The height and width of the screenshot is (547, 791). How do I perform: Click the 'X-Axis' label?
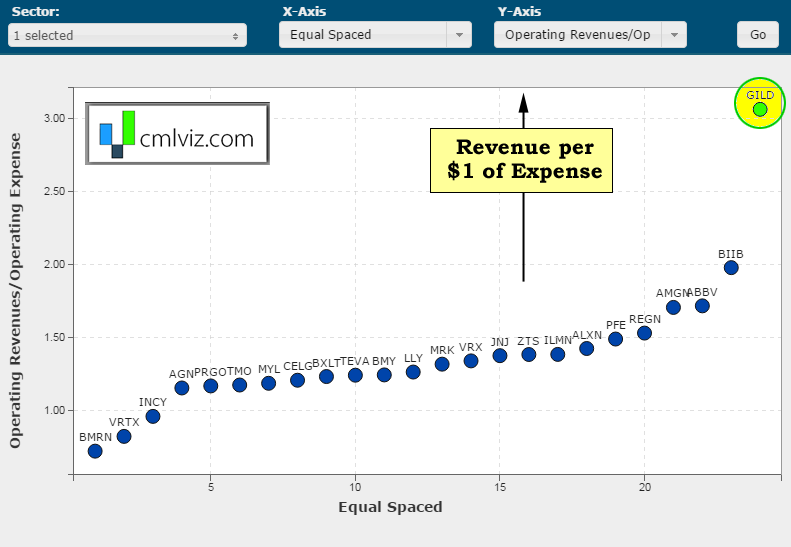(304, 12)
